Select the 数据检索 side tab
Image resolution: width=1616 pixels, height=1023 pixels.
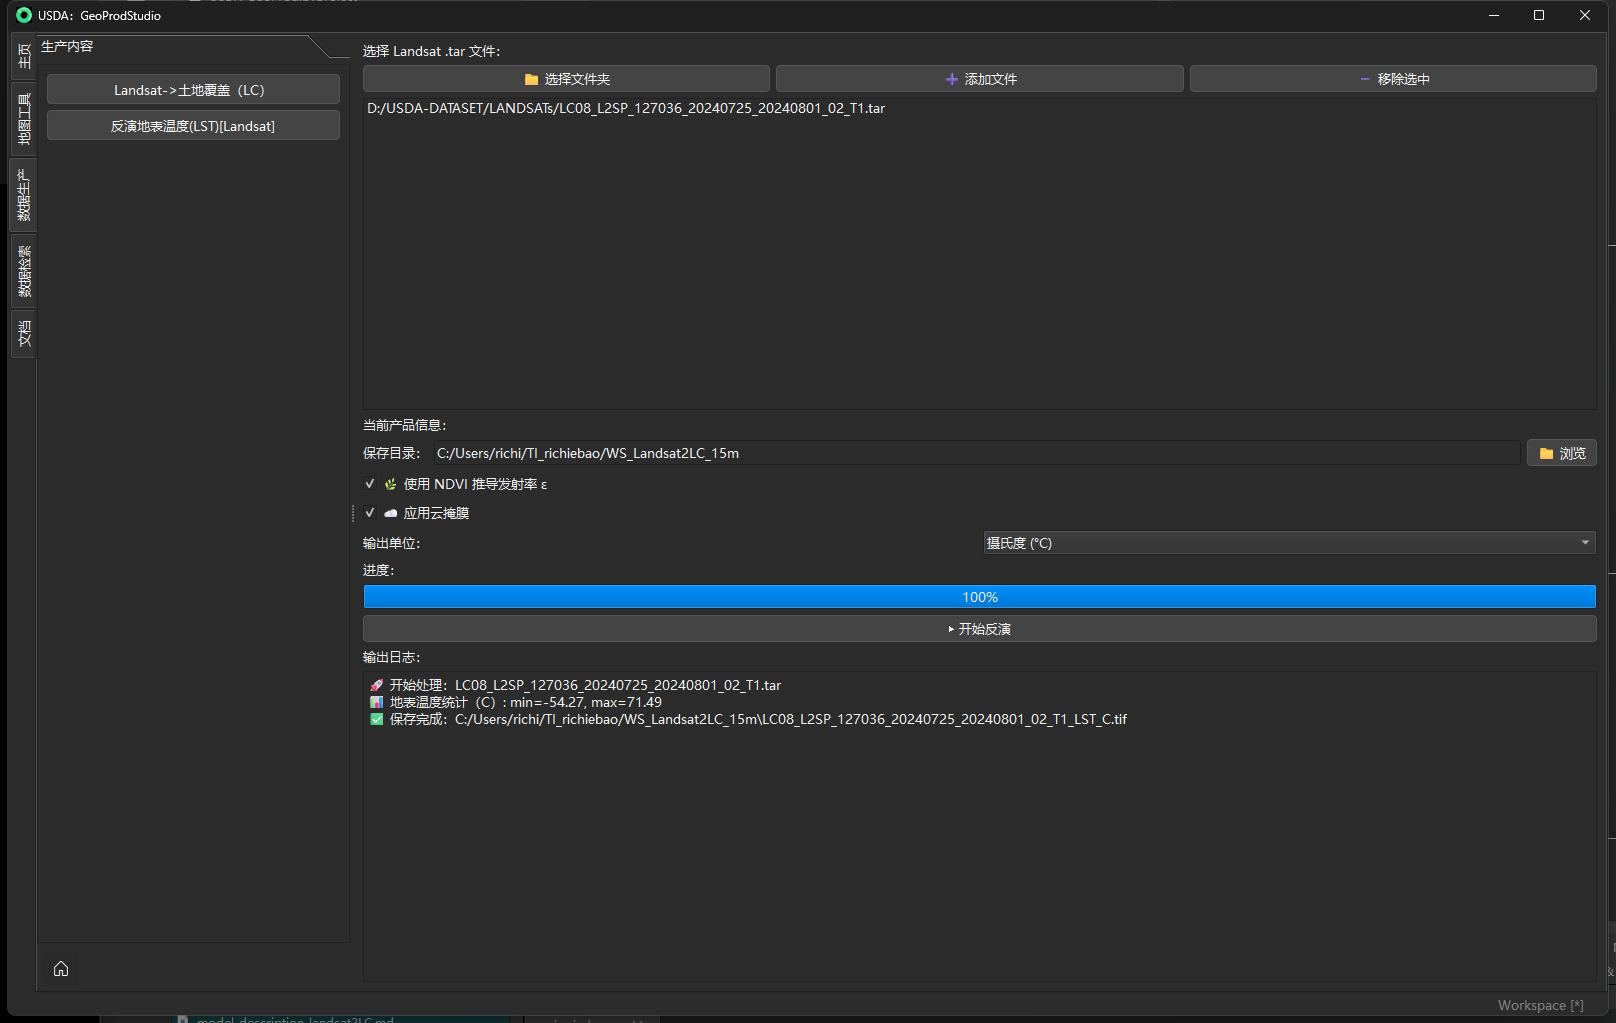point(24,272)
